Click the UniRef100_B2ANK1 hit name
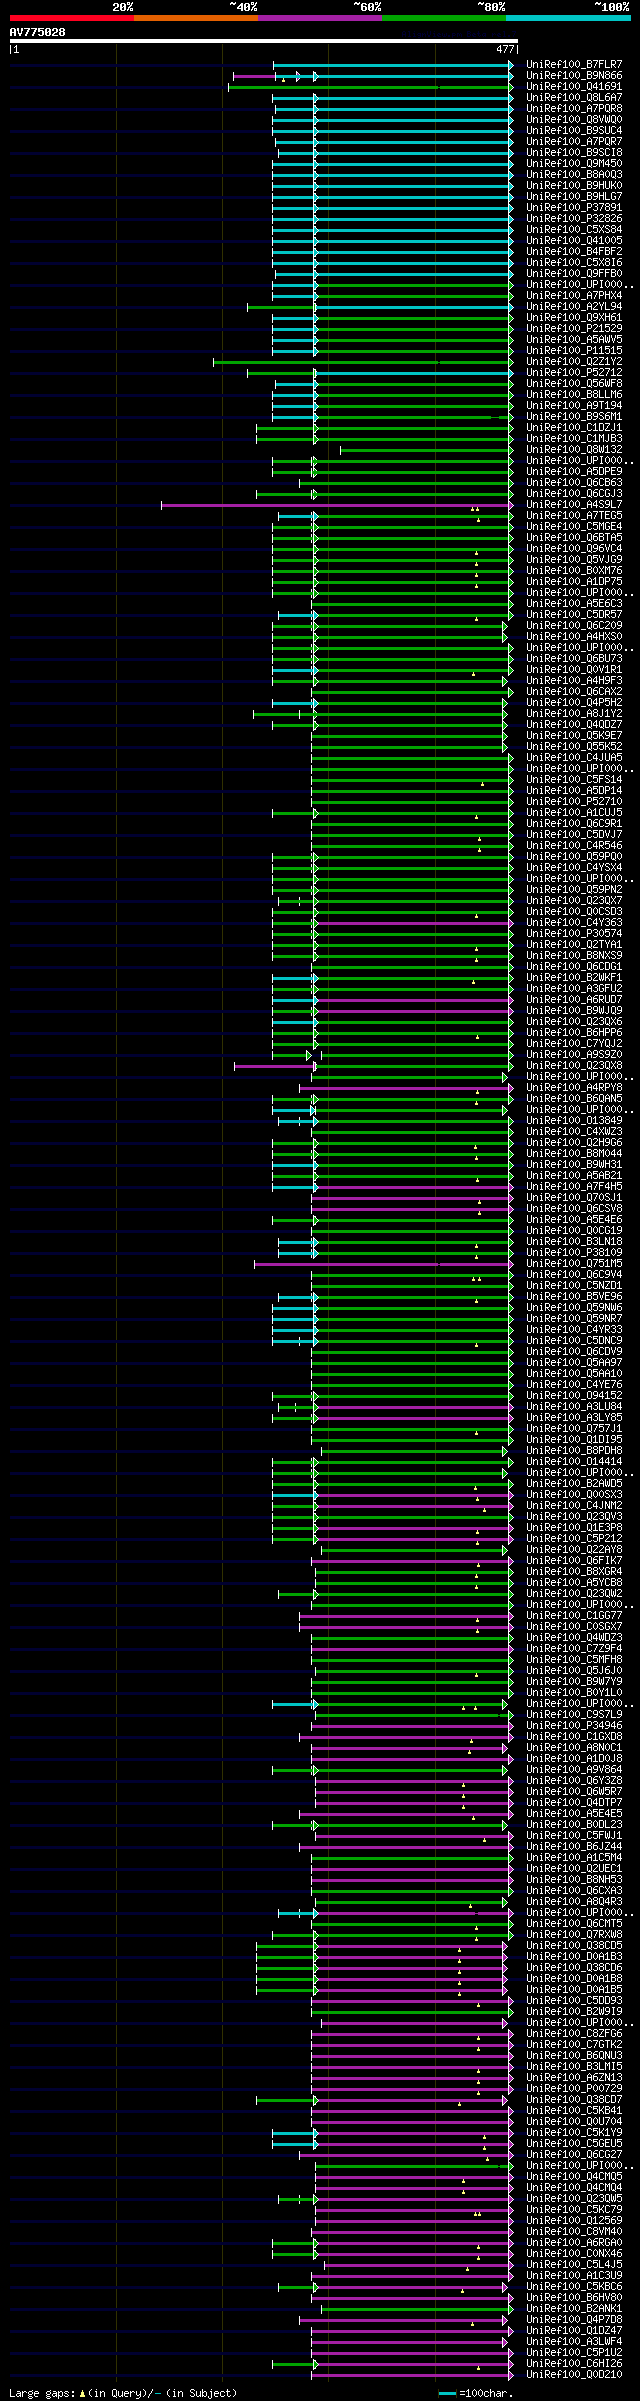Viewport: 640px width, 2401px height. point(574,2308)
